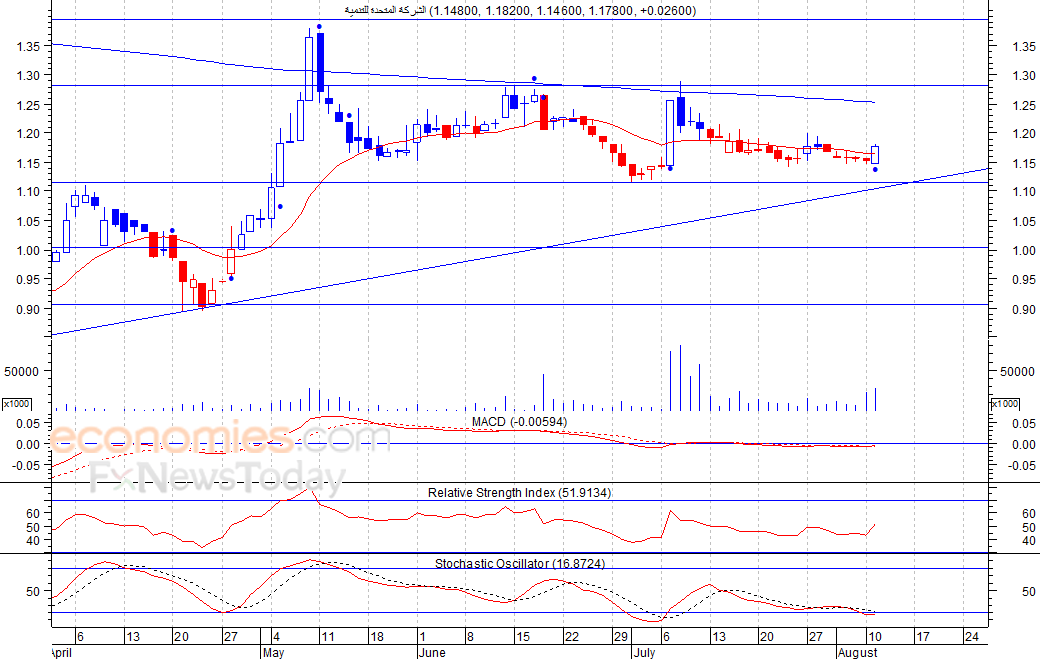Viewport: 1040px width, 659px height.
Task: Select the July month label
Action: click(x=644, y=652)
